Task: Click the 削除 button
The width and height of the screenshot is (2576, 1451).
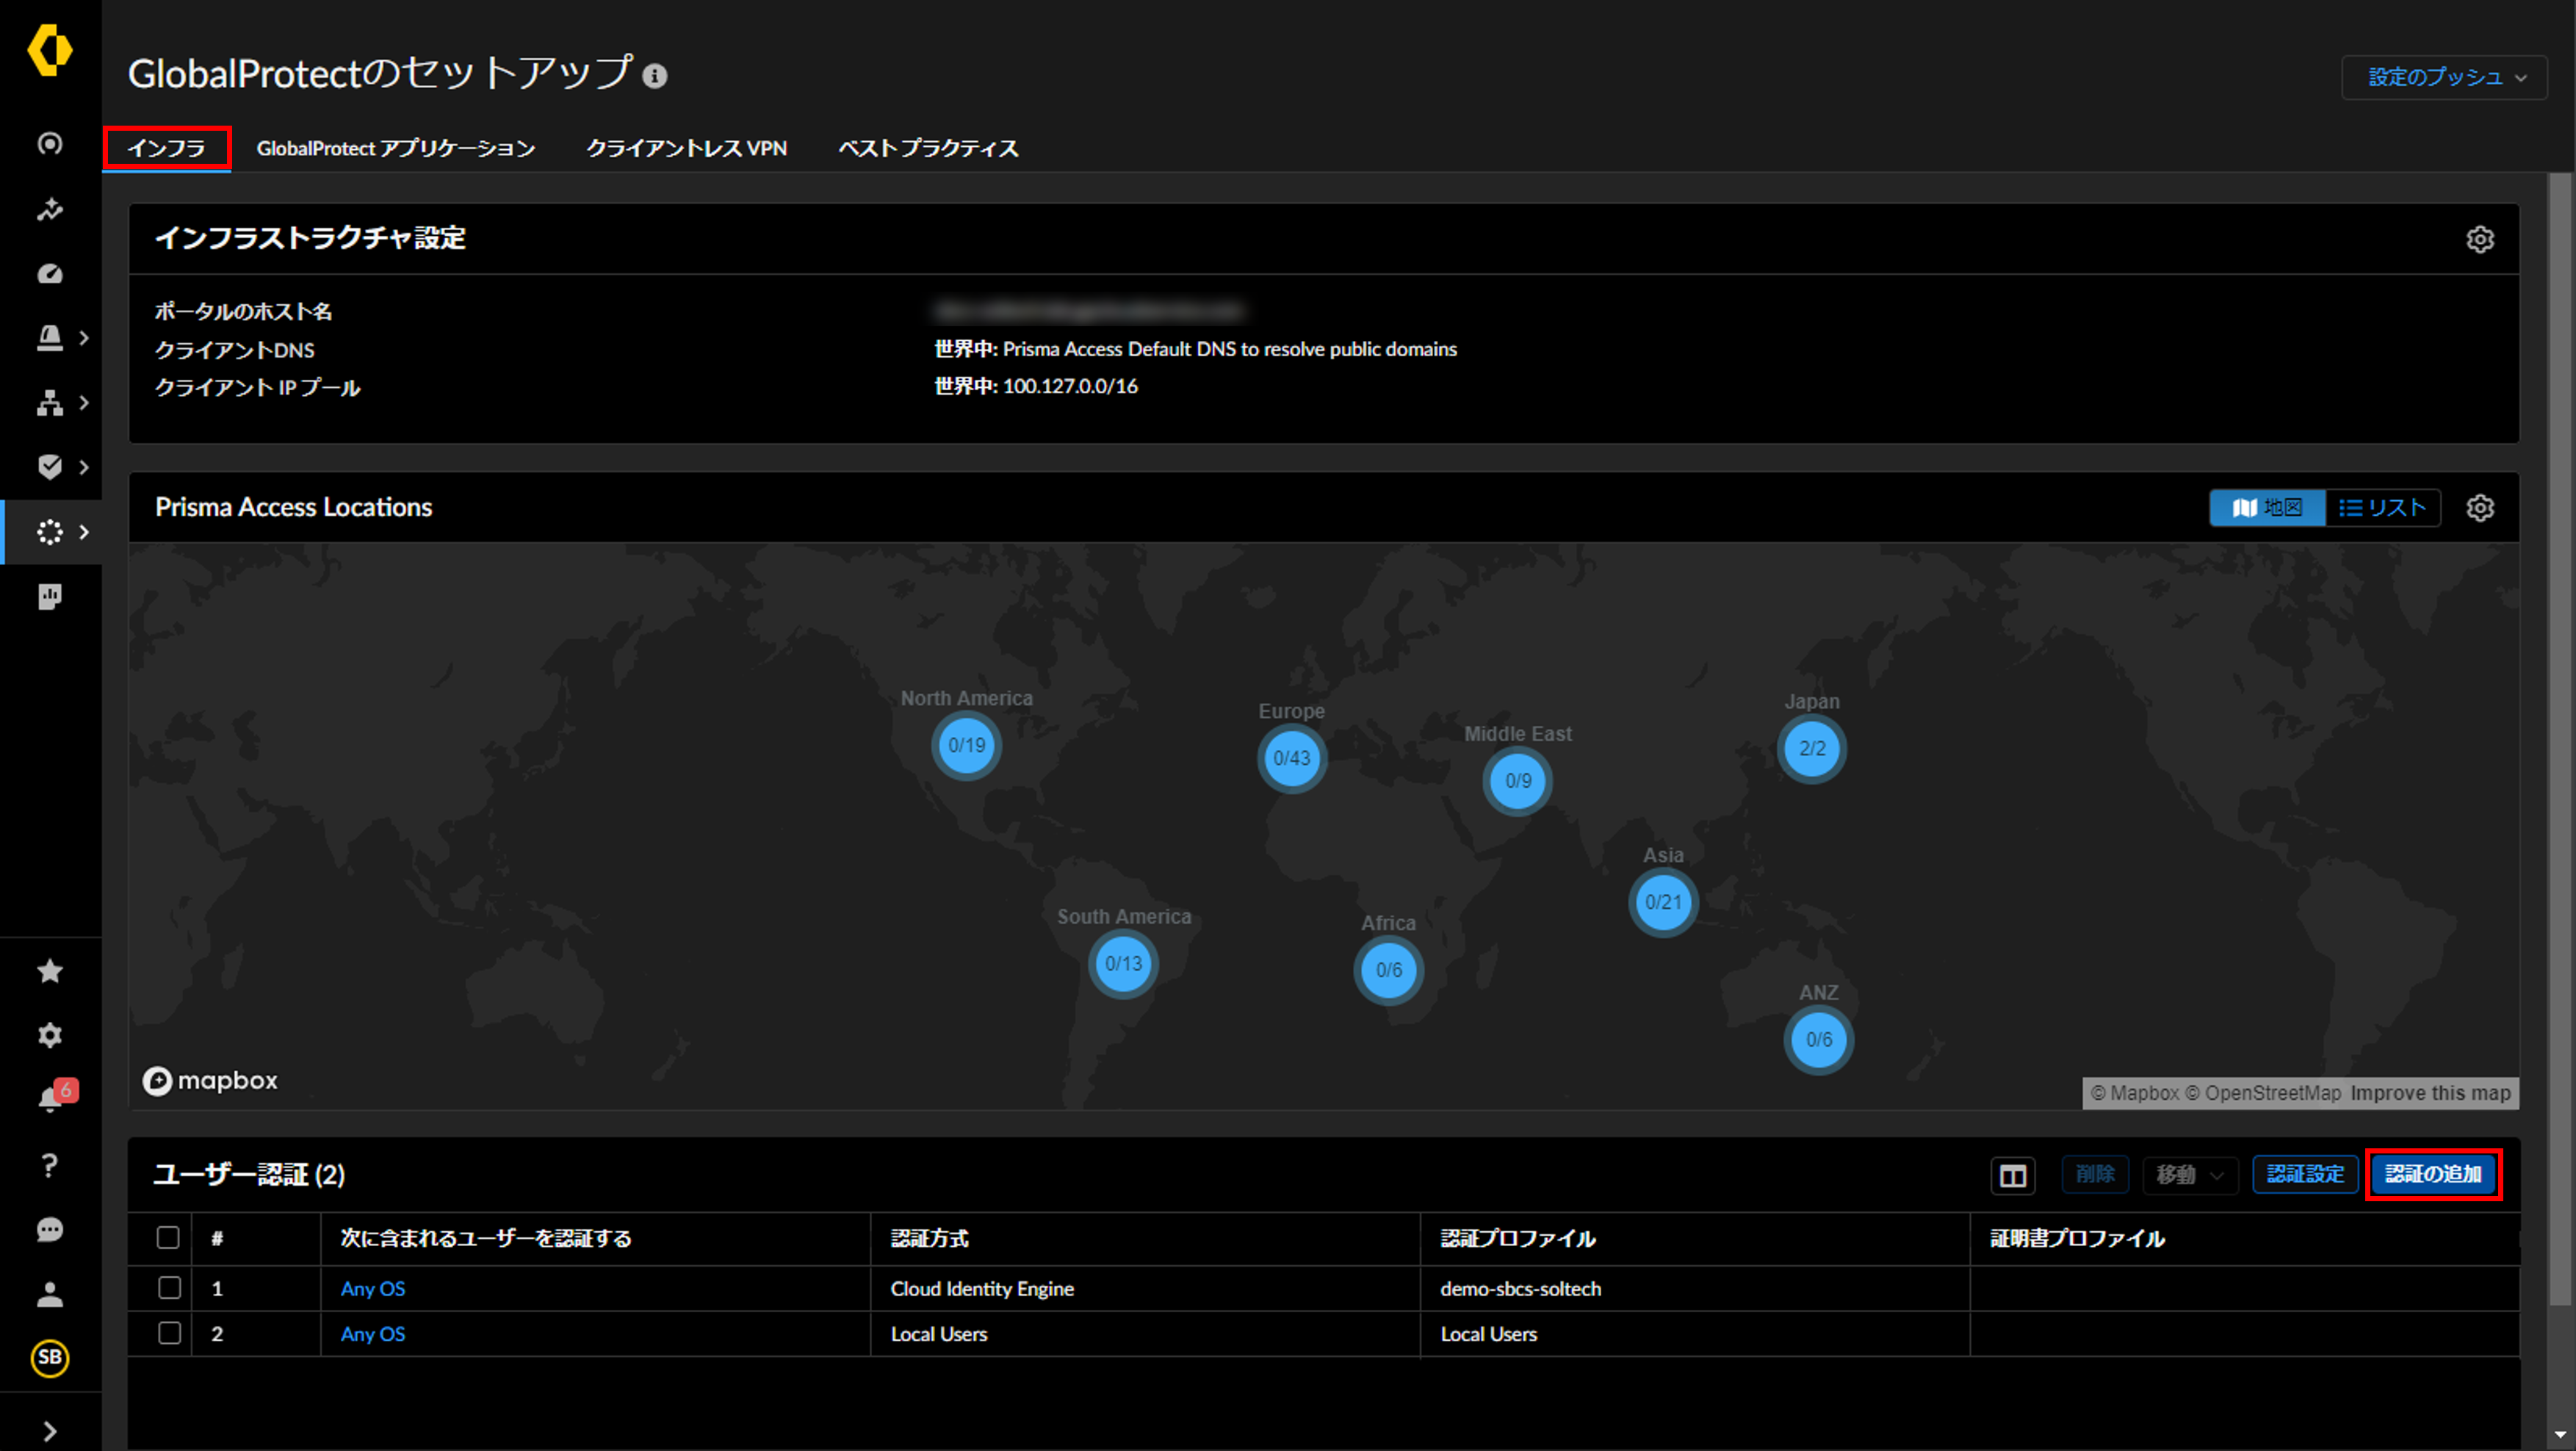Action: click(2095, 1174)
